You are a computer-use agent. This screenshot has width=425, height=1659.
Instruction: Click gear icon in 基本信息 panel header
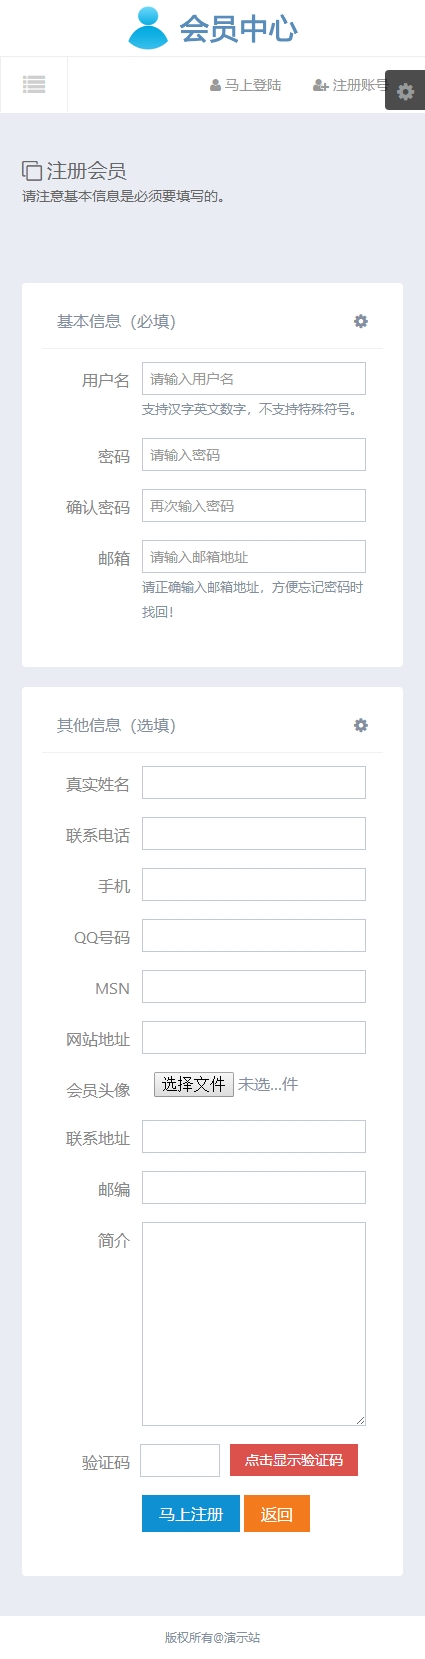361,321
